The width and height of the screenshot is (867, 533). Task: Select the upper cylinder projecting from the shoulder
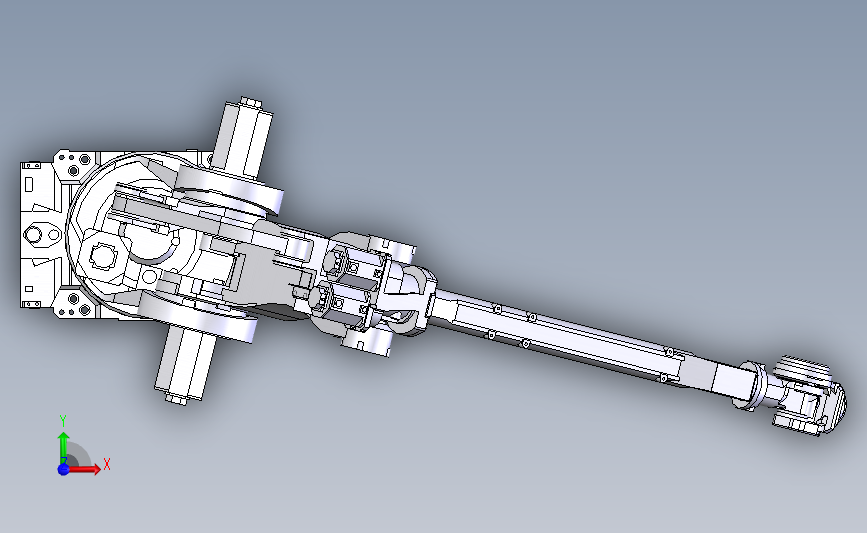[242, 138]
